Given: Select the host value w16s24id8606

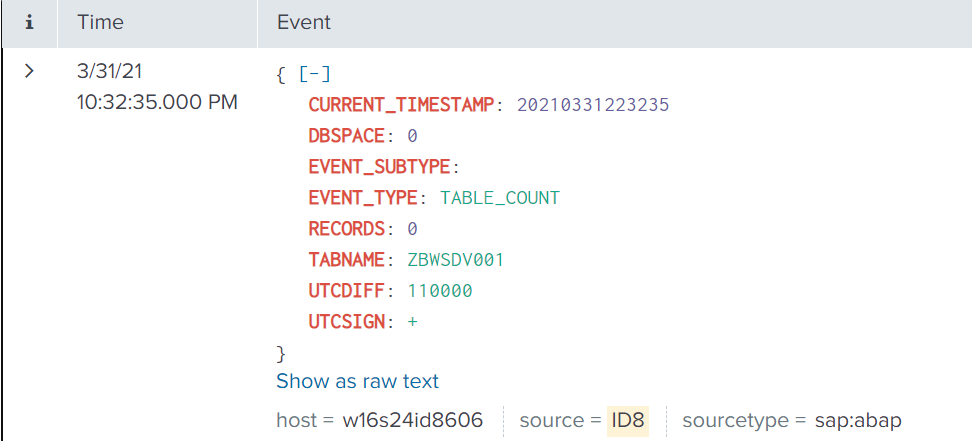Looking at the screenshot, I should point(412,421).
